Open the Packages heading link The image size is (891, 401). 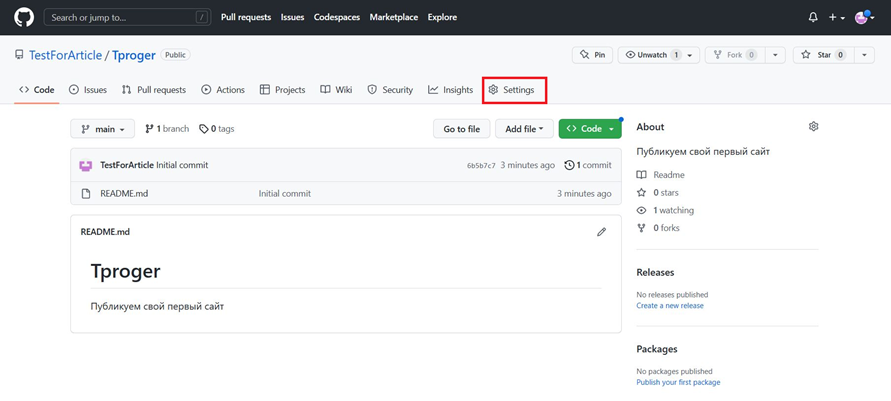[657, 349]
